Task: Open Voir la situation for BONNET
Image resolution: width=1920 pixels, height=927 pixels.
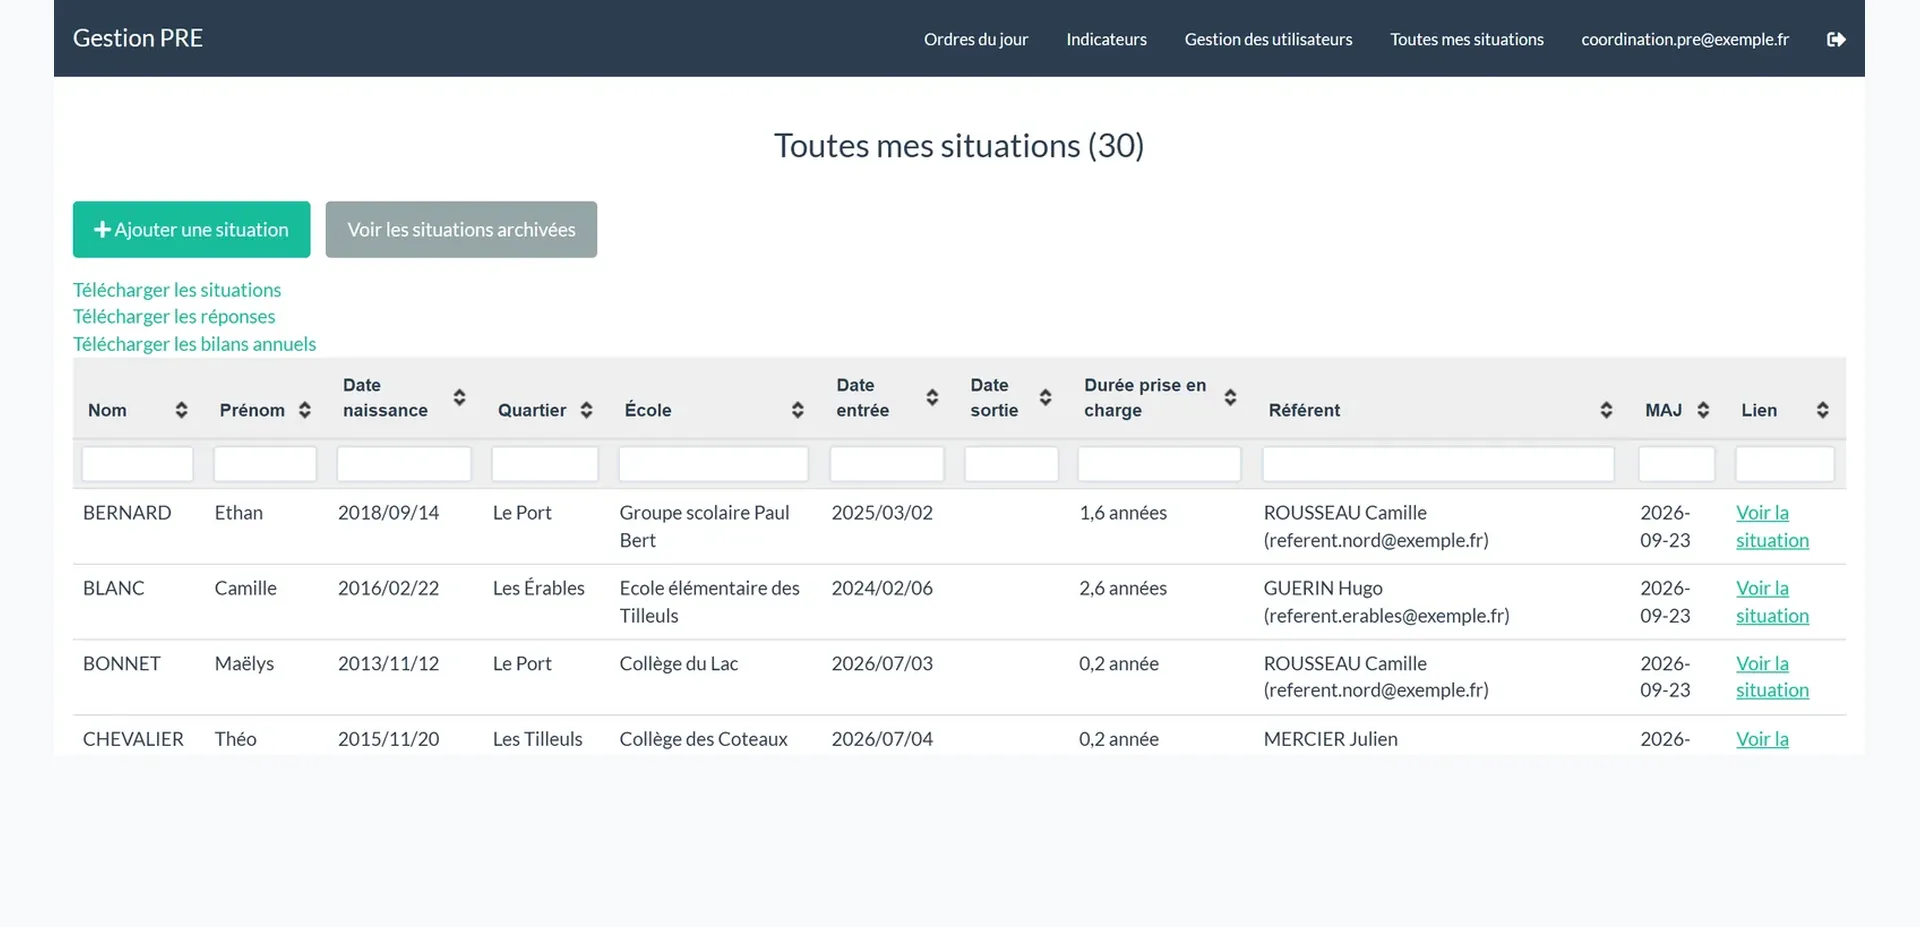Action: tap(1772, 677)
